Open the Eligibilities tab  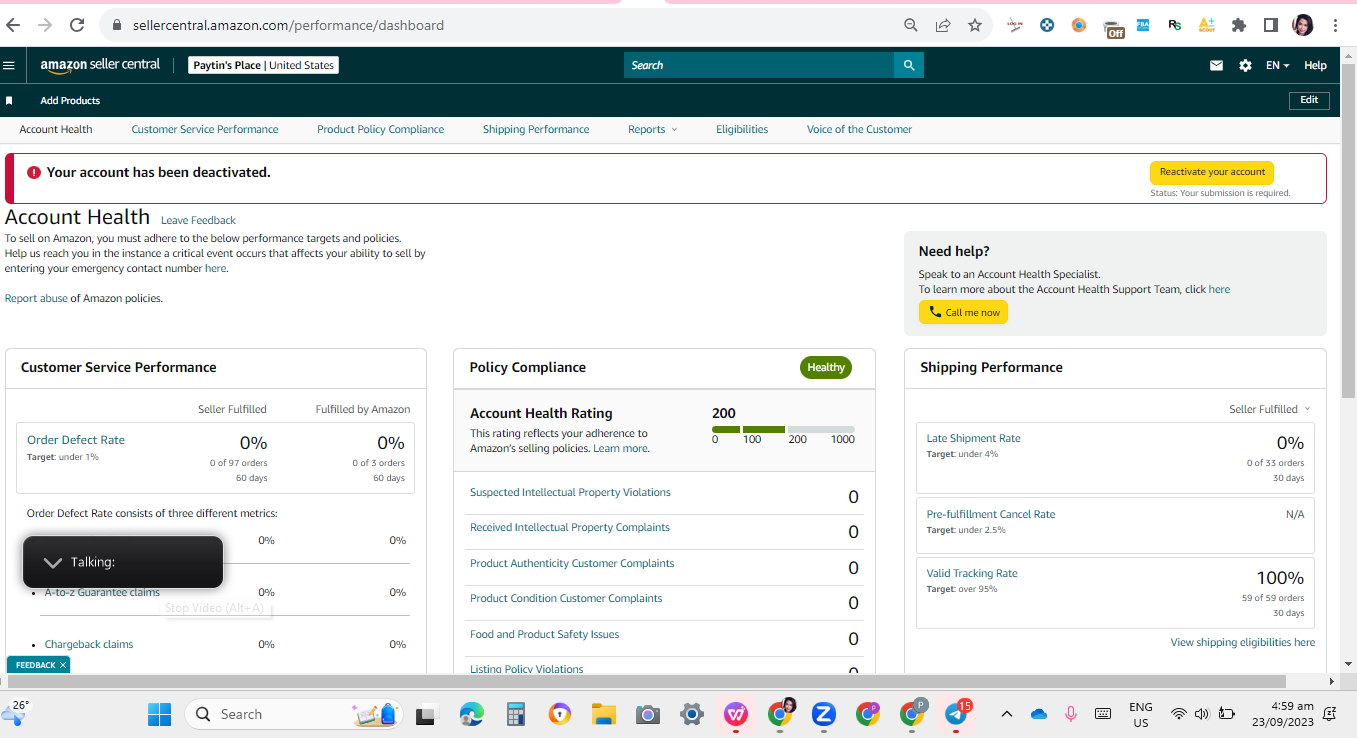(x=742, y=129)
